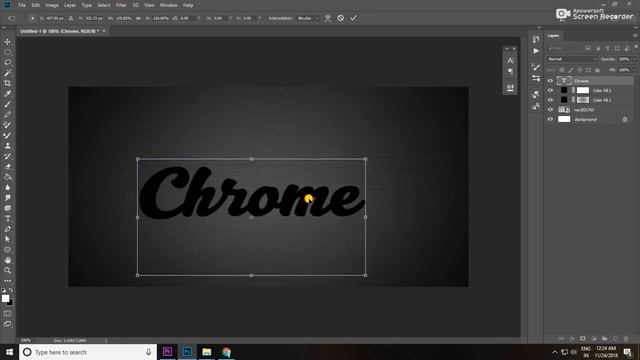Select the Clone Stamp tool
The width and height of the screenshot is (640, 360).
(7, 146)
